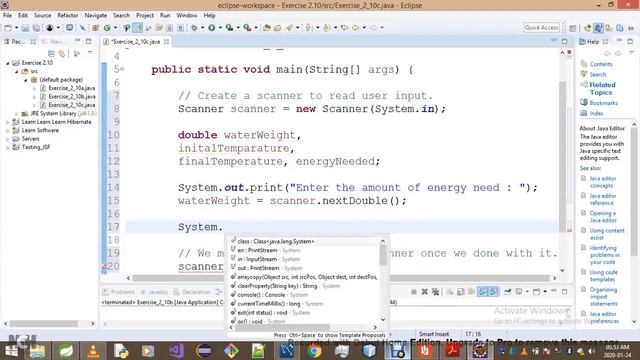The image size is (640, 360).
Task: Open the Navigate menu
Action: point(96,15)
